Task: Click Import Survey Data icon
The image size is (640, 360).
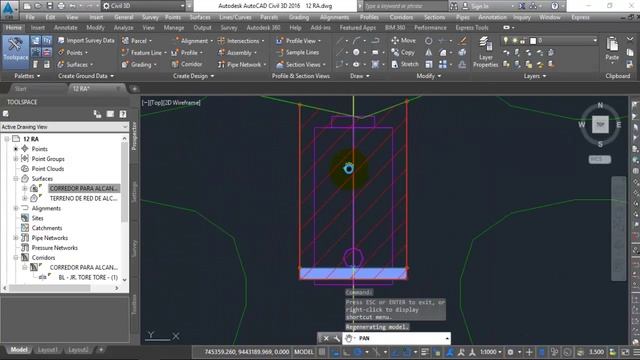Action: (x=61, y=40)
